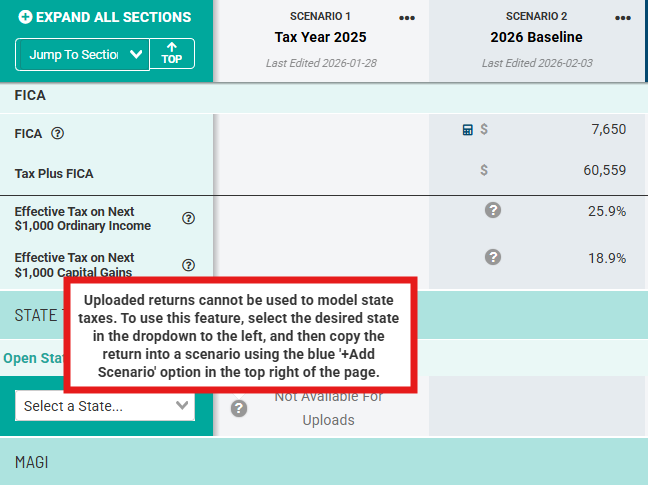The height and width of the screenshot is (485, 648).
Task: Open the Jump To Section dropdown
Action: [x=82, y=54]
